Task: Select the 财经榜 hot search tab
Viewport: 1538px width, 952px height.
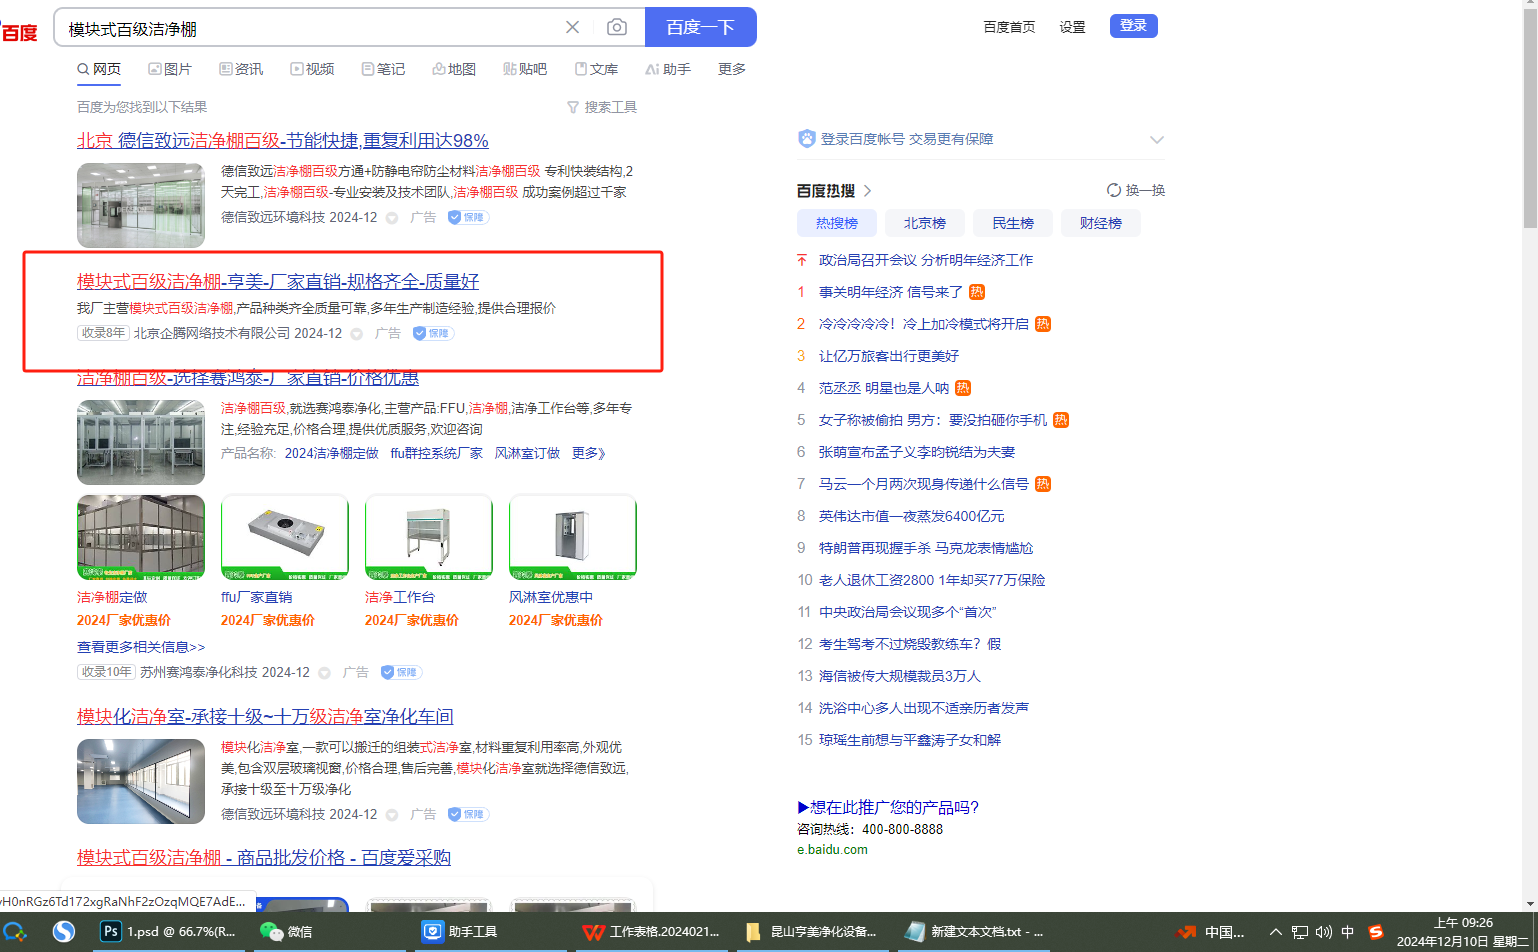Action: [x=1100, y=223]
